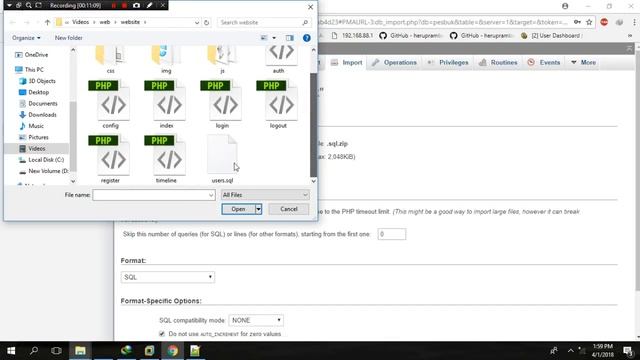
Task: Click the New folder button
Action: coord(69,38)
